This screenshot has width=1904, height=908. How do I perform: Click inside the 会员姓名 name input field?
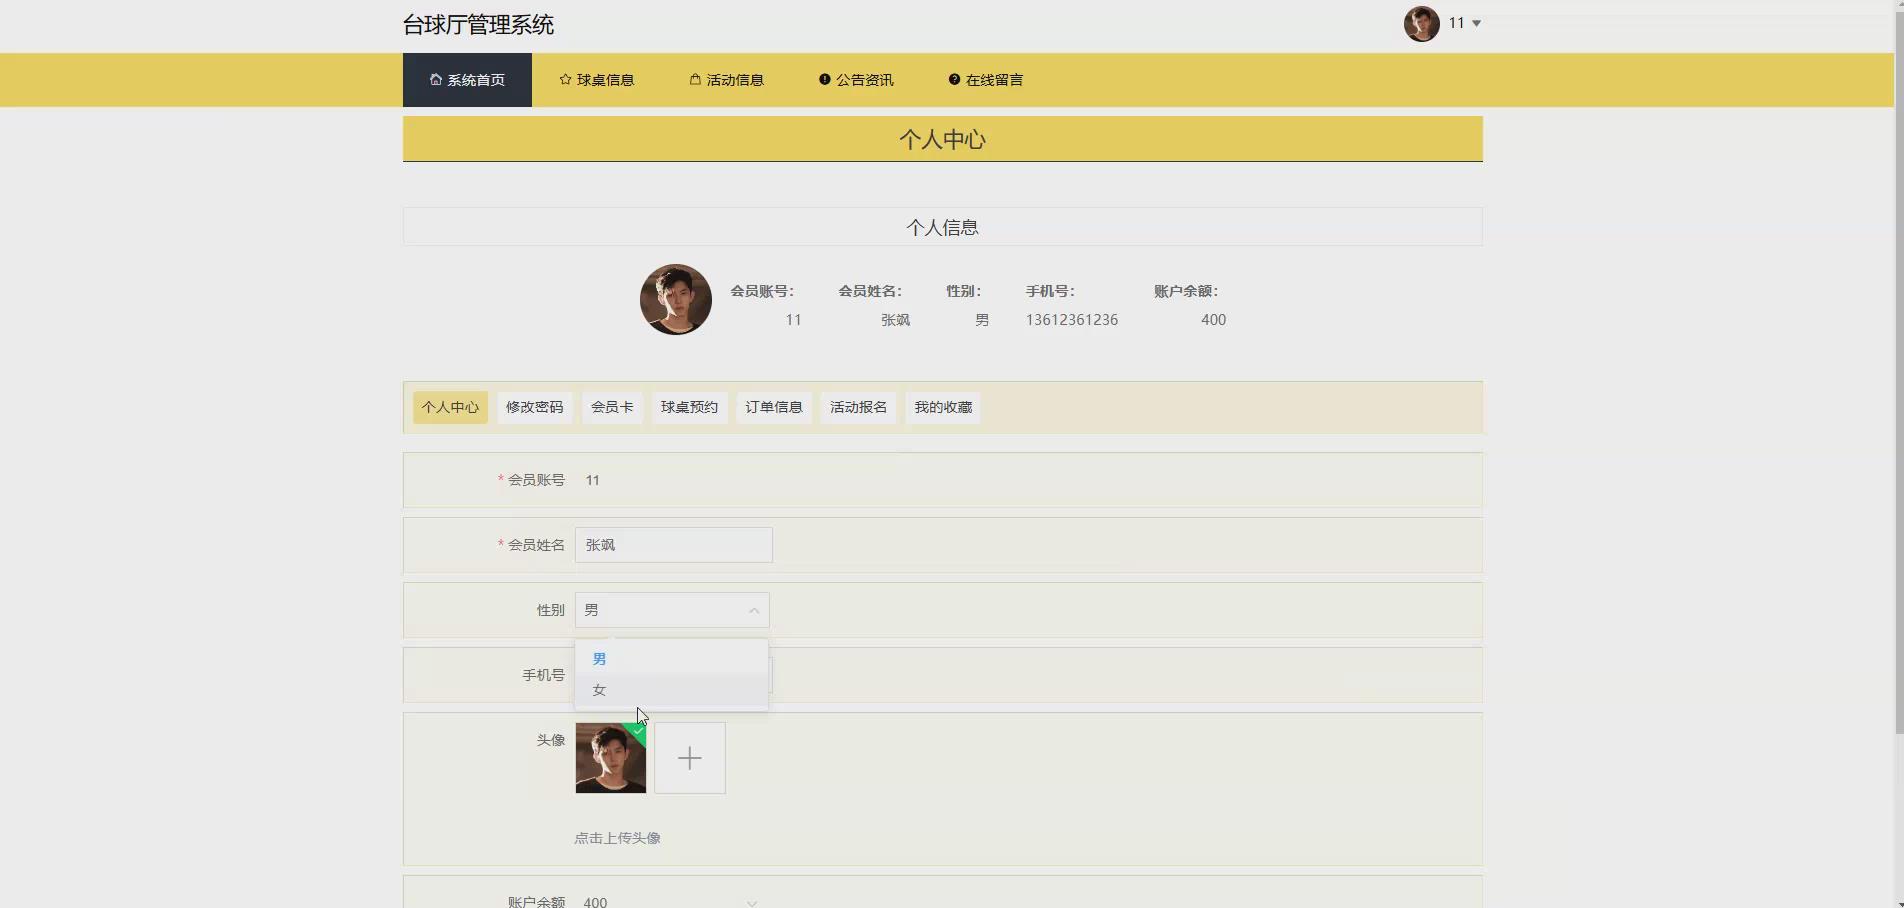tap(672, 545)
